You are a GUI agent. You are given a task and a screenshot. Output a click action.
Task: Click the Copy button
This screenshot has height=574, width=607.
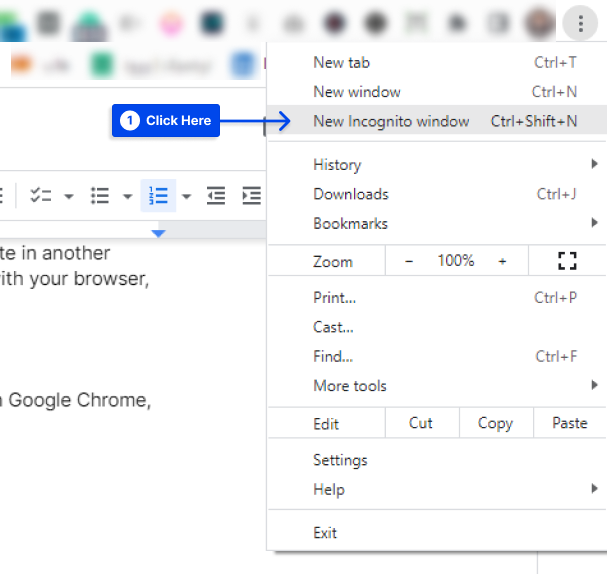(x=496, y=423)
